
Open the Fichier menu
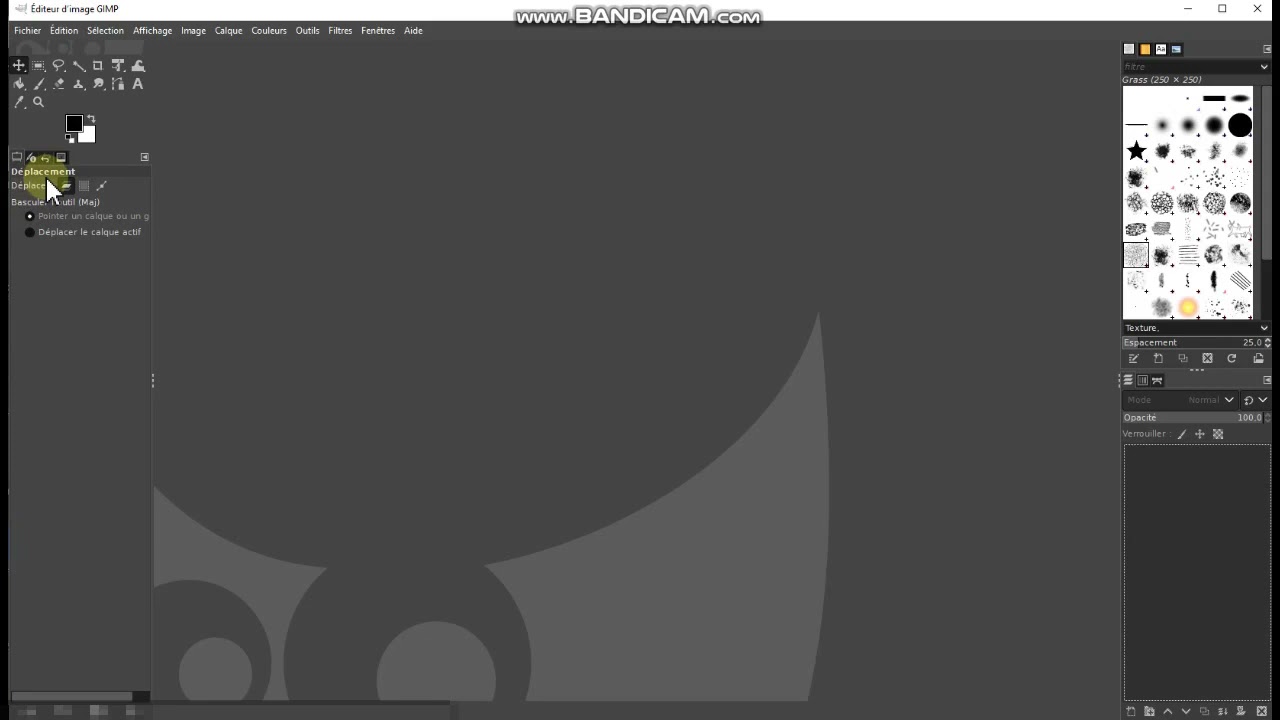(28, 30)
